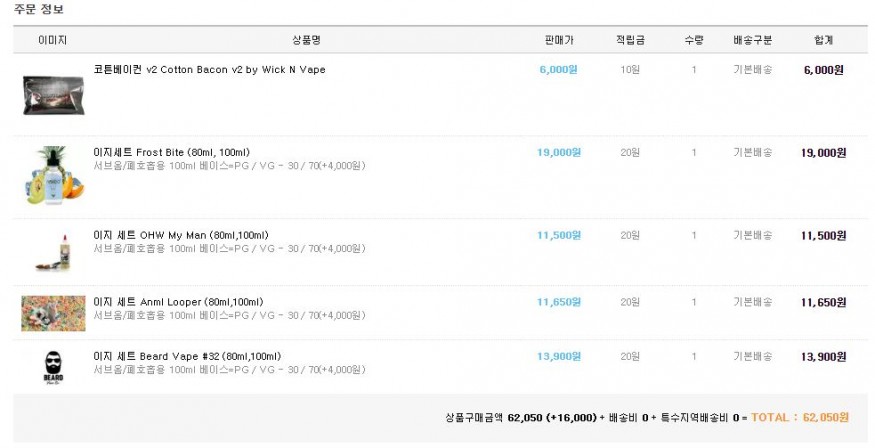The height and width of the screenshot is (448, 875).
Task: Click the 19,000원 sale price of Frost Bite
Action: [558, 153]
